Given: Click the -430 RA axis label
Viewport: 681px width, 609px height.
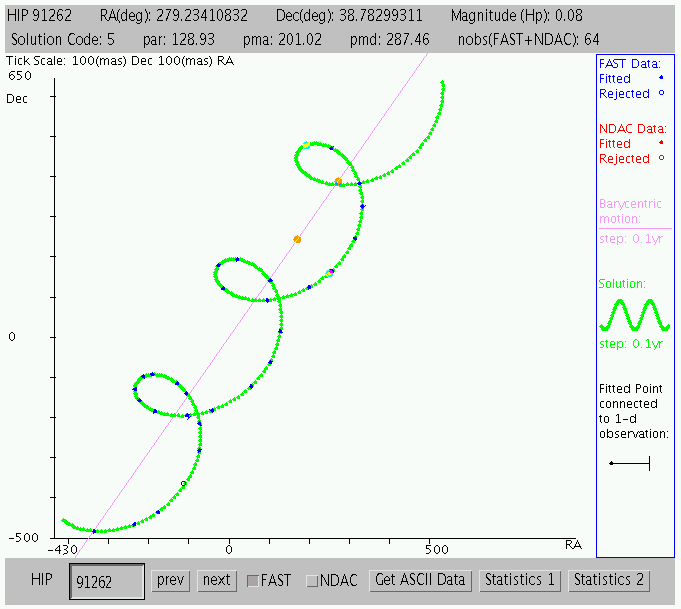Looking at the screenshot, I should (63, 550).
